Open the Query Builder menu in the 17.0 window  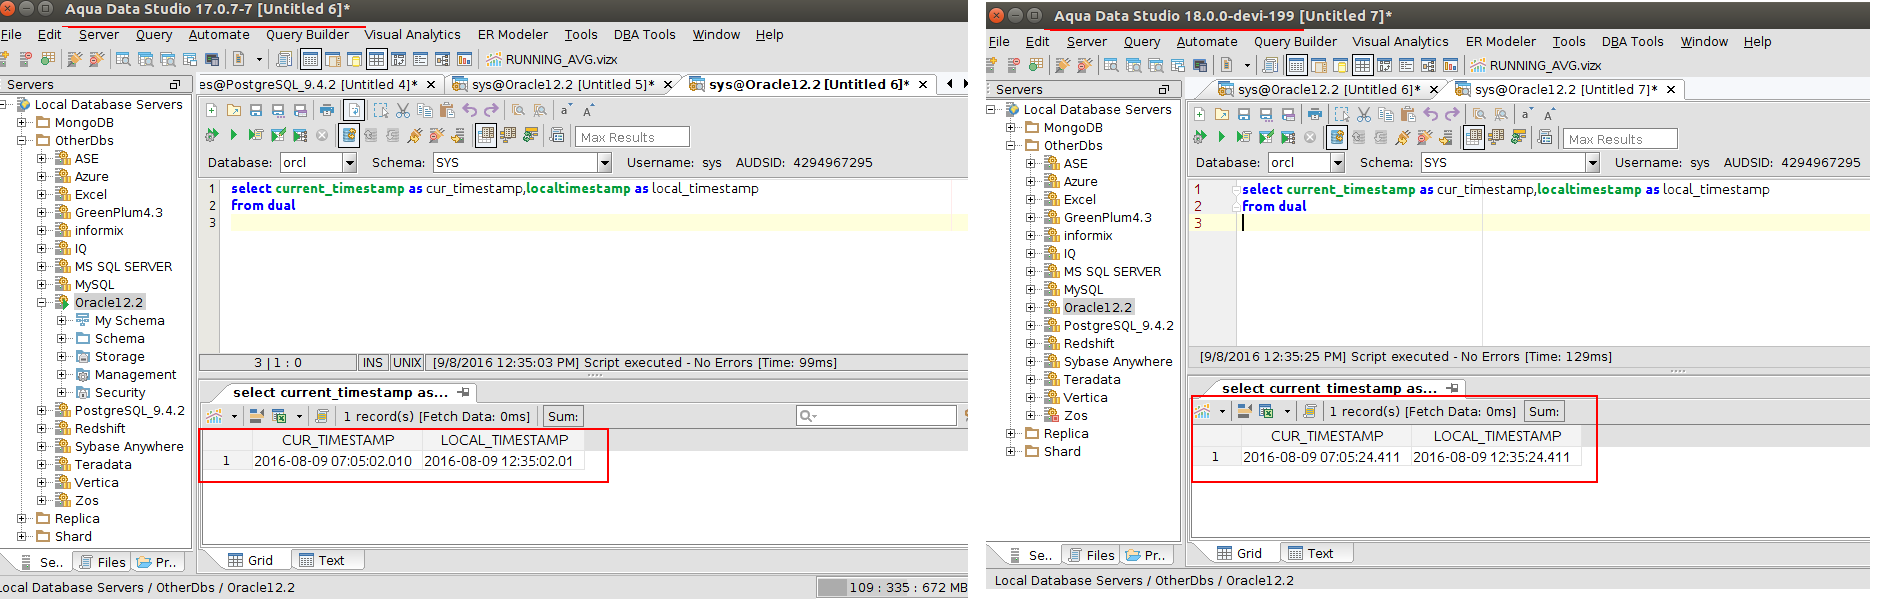pos(307,34)
